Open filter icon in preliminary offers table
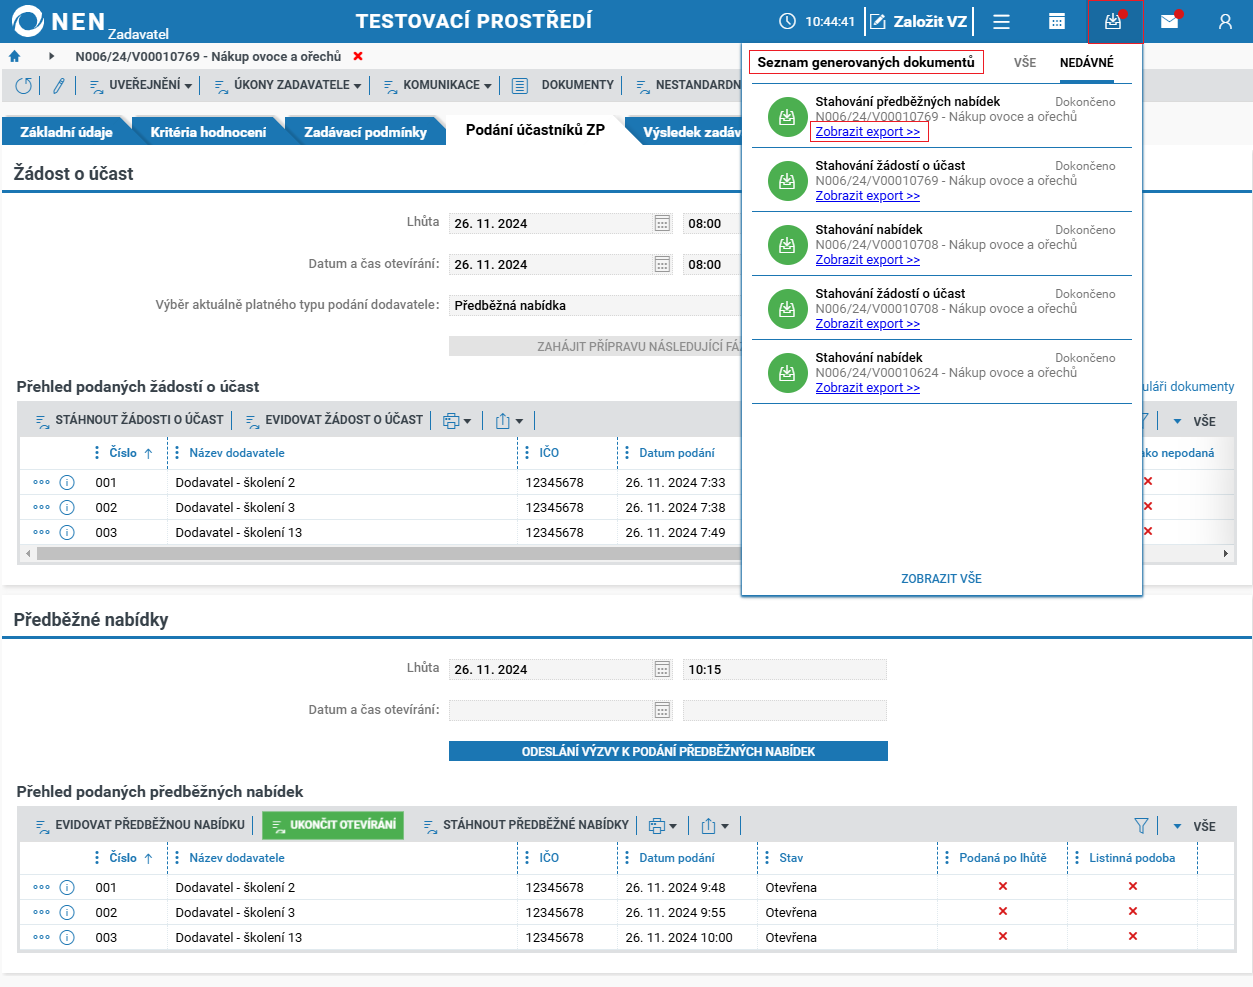 tap(1141, 826)
